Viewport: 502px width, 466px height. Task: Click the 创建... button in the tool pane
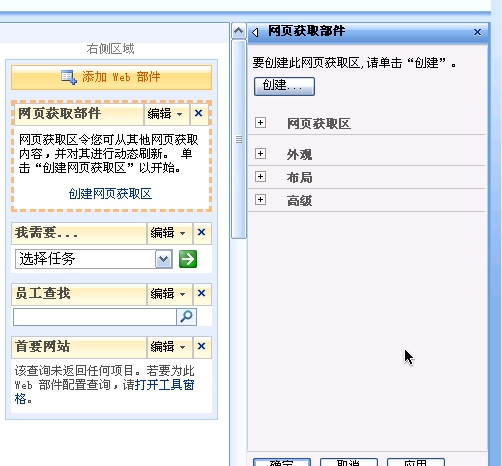[284, 86]
